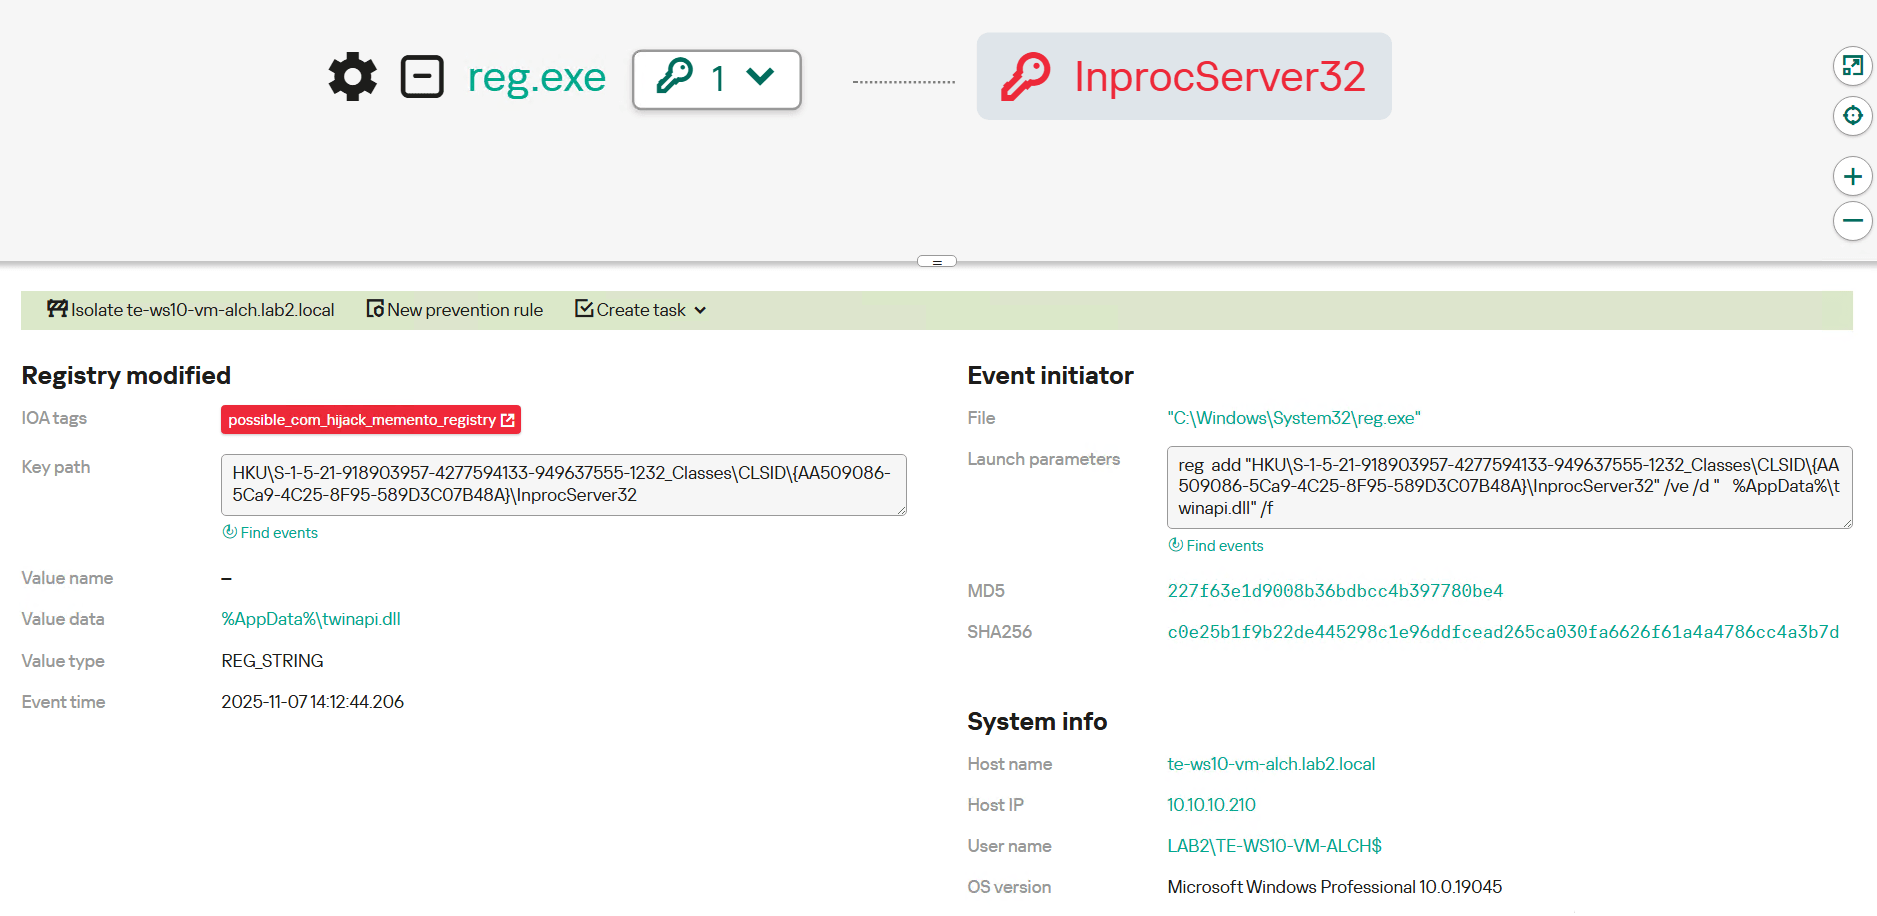The image size is (1877, 916).
Task: Isolate host te-ws10-vm-alch.lab2.local
Action: pyautogui.click(x=191, y=310)
